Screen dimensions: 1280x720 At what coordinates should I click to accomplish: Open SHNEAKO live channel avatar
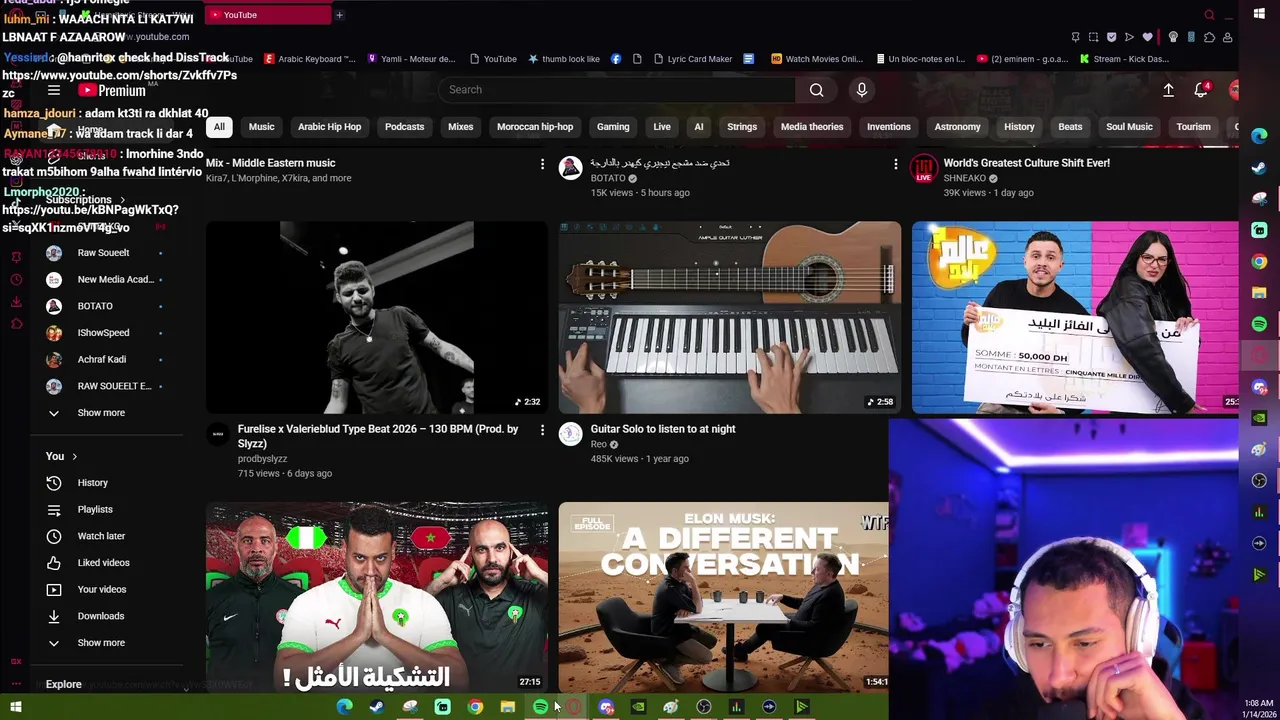923,167
